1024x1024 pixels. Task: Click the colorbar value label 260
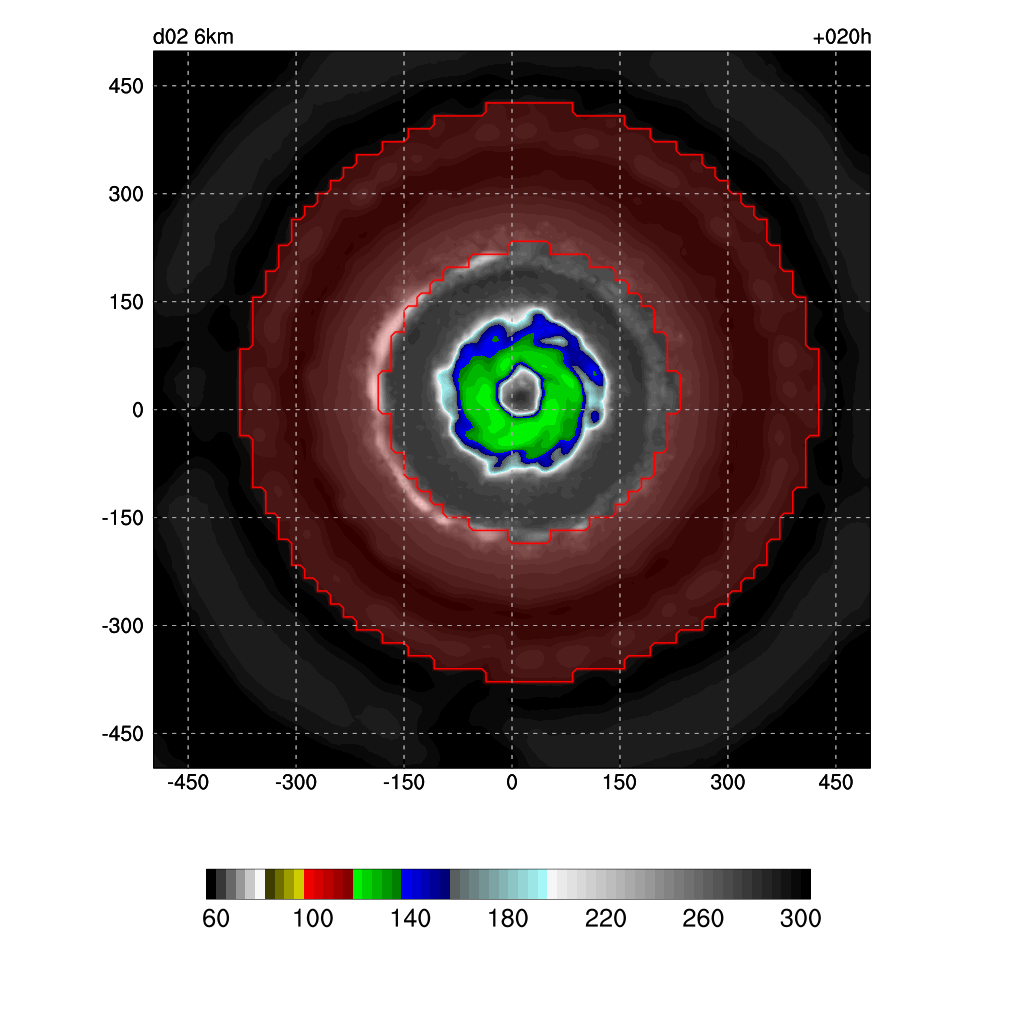703,919
